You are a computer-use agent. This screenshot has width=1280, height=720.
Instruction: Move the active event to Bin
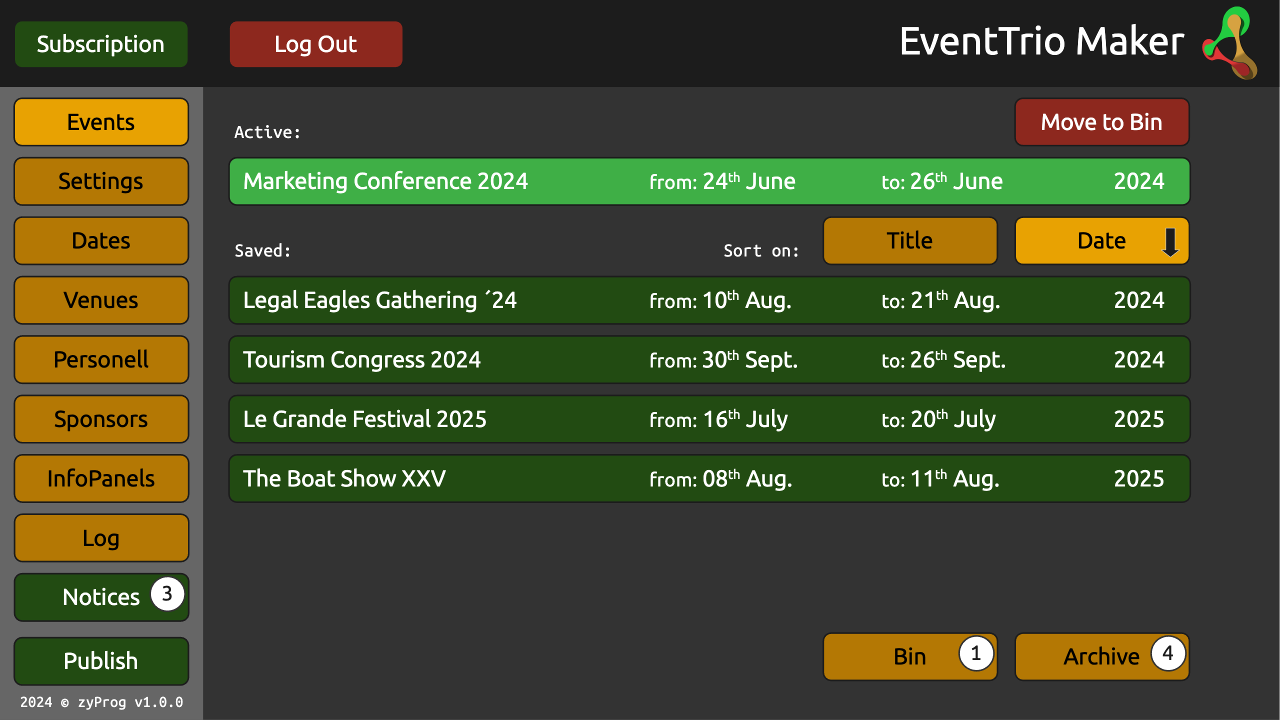click(x=1101, y=122)
